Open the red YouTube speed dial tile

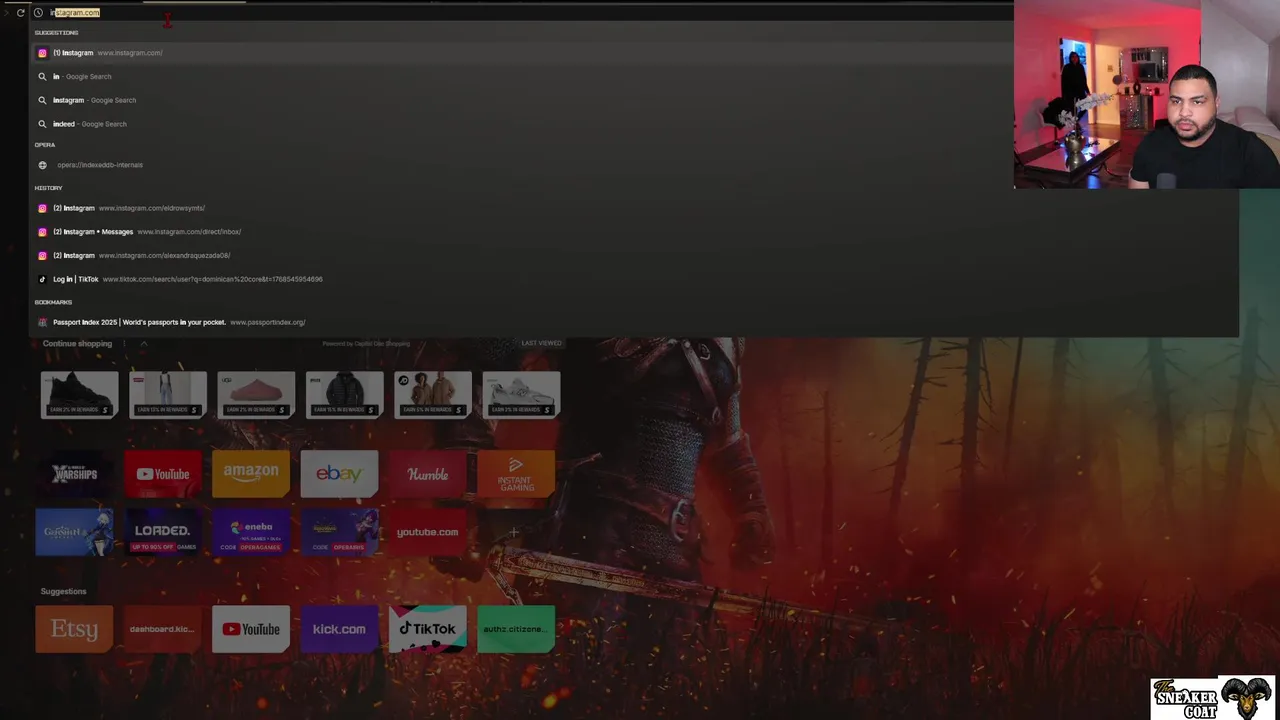pyautogui.click(x=163, y=474)
